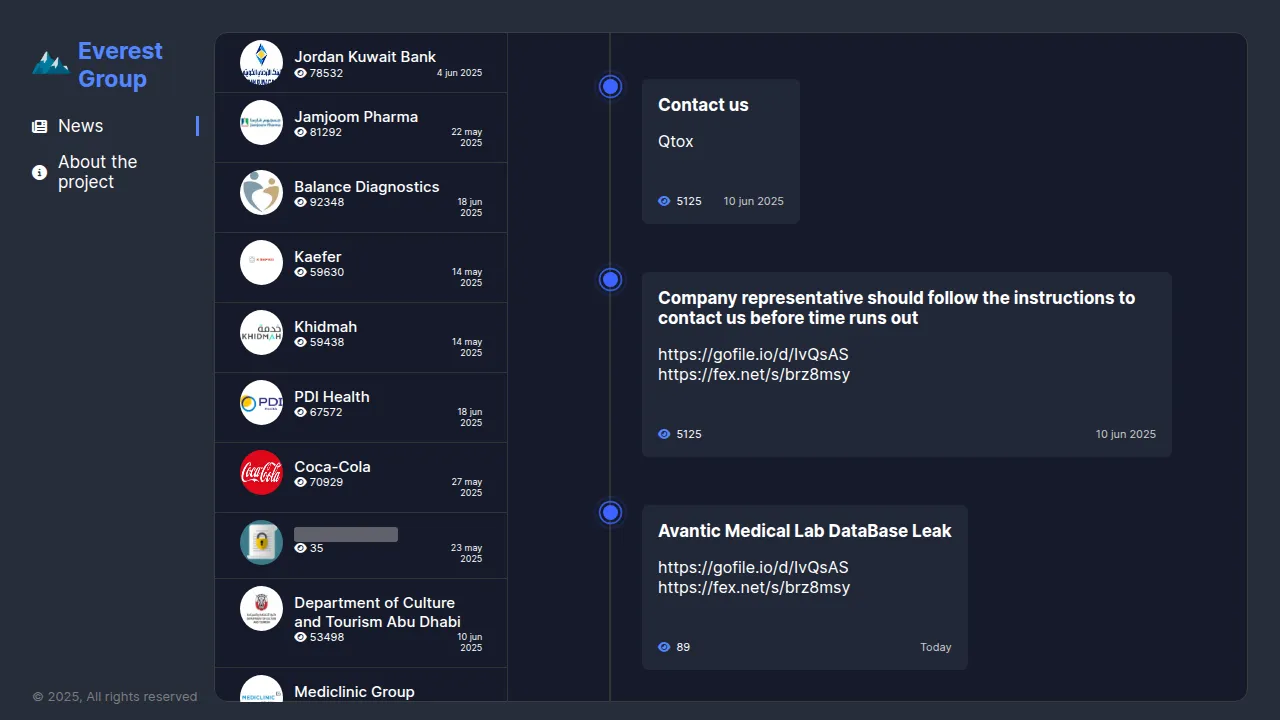
Task: Click the timeline dot beside Avantic Medical Lab
Action: coord(611,513)
